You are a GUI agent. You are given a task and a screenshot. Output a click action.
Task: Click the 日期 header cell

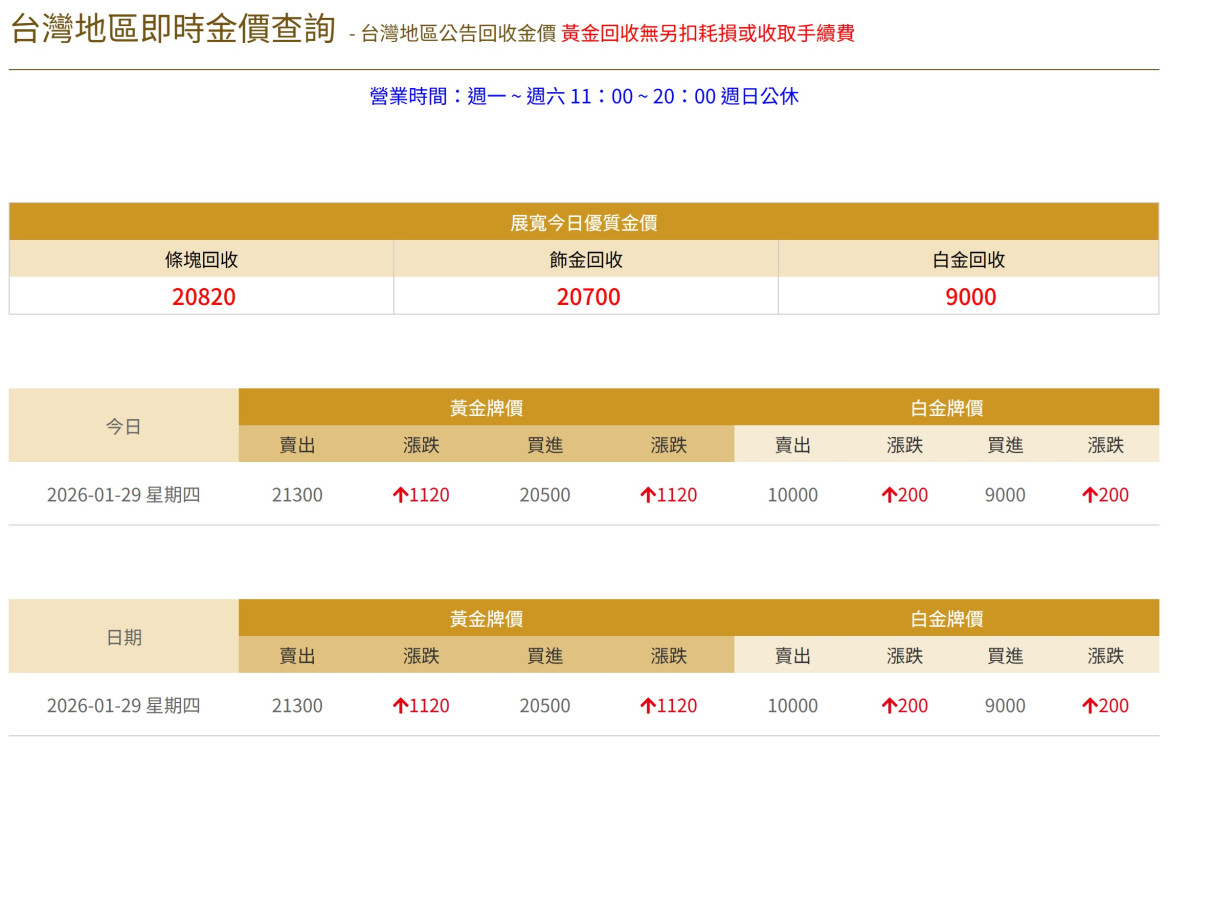124,637
